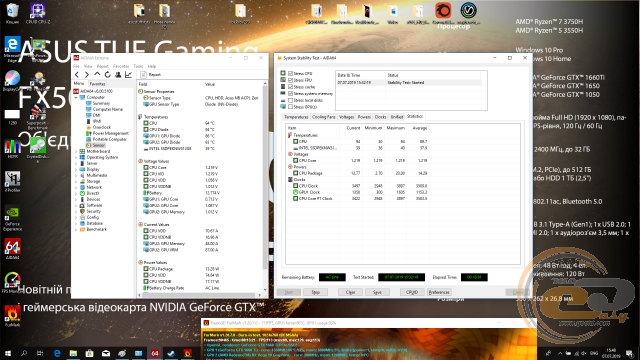Image resolution: width=640 pixels, height=360 pixels.
Task: Switch to the Clocks tab
Action: (380, 117)
